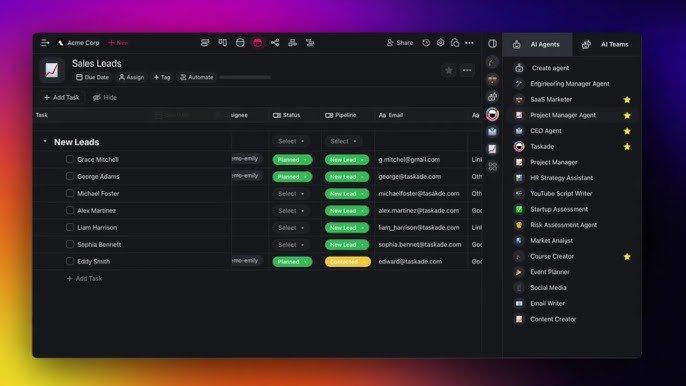Unstar the Taskade agent
This screenshot has width=686, height=386.
coord(627,147)
